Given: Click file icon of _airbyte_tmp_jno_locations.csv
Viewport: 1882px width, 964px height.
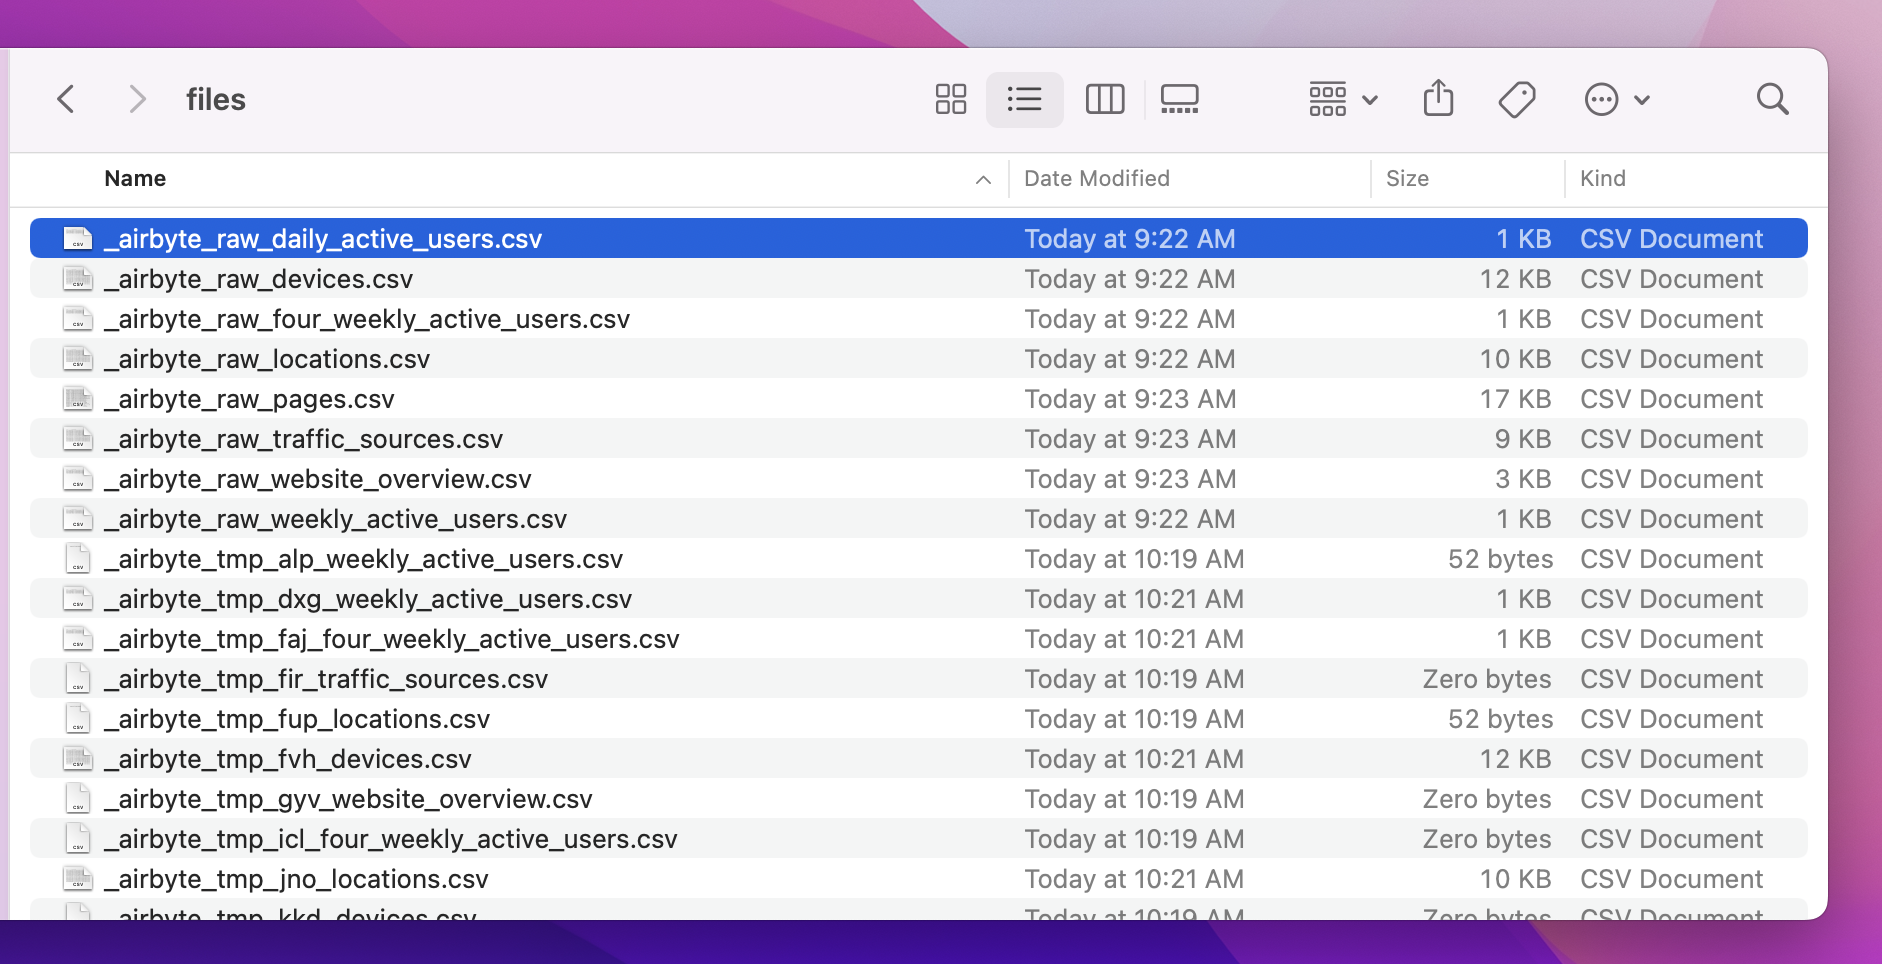Looking at the screenshot, I should [x=78, y=879].
